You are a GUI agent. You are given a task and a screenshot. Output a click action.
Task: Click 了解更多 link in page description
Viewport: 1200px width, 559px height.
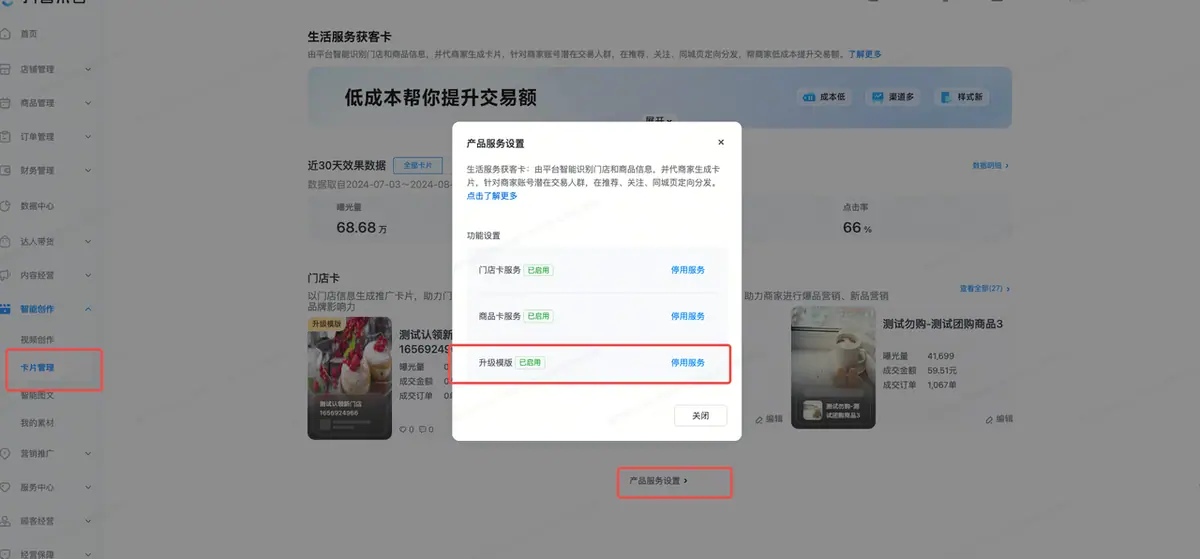[x=865, y=54]
